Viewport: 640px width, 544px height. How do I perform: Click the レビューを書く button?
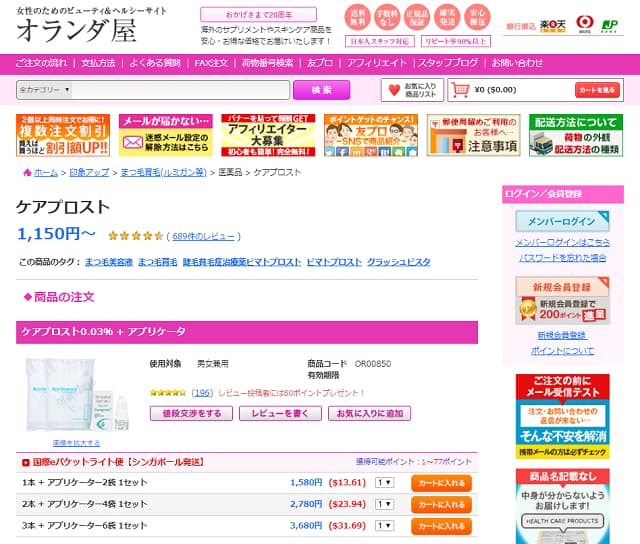click(280, 413)
